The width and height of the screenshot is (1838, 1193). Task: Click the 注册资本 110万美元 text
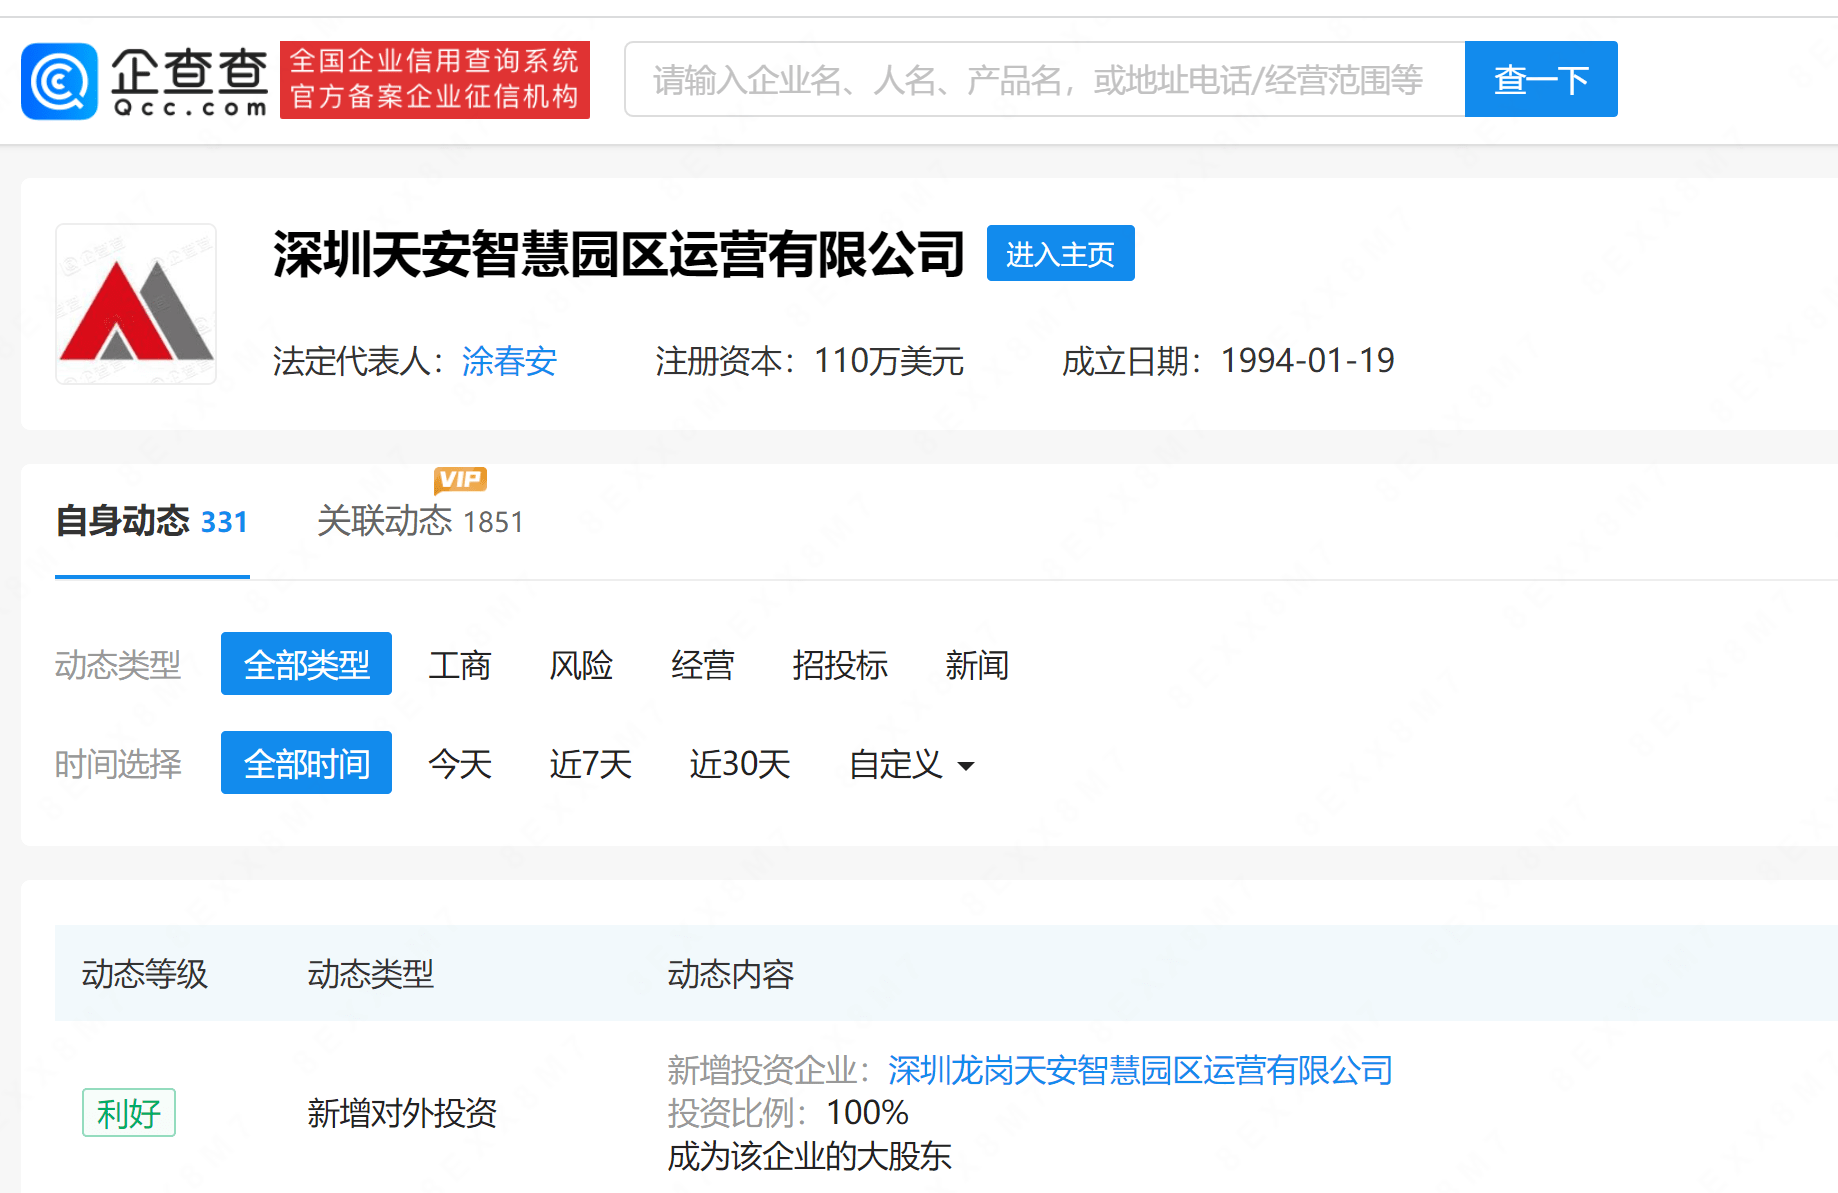pyautogui.click(x=810, y=361)
